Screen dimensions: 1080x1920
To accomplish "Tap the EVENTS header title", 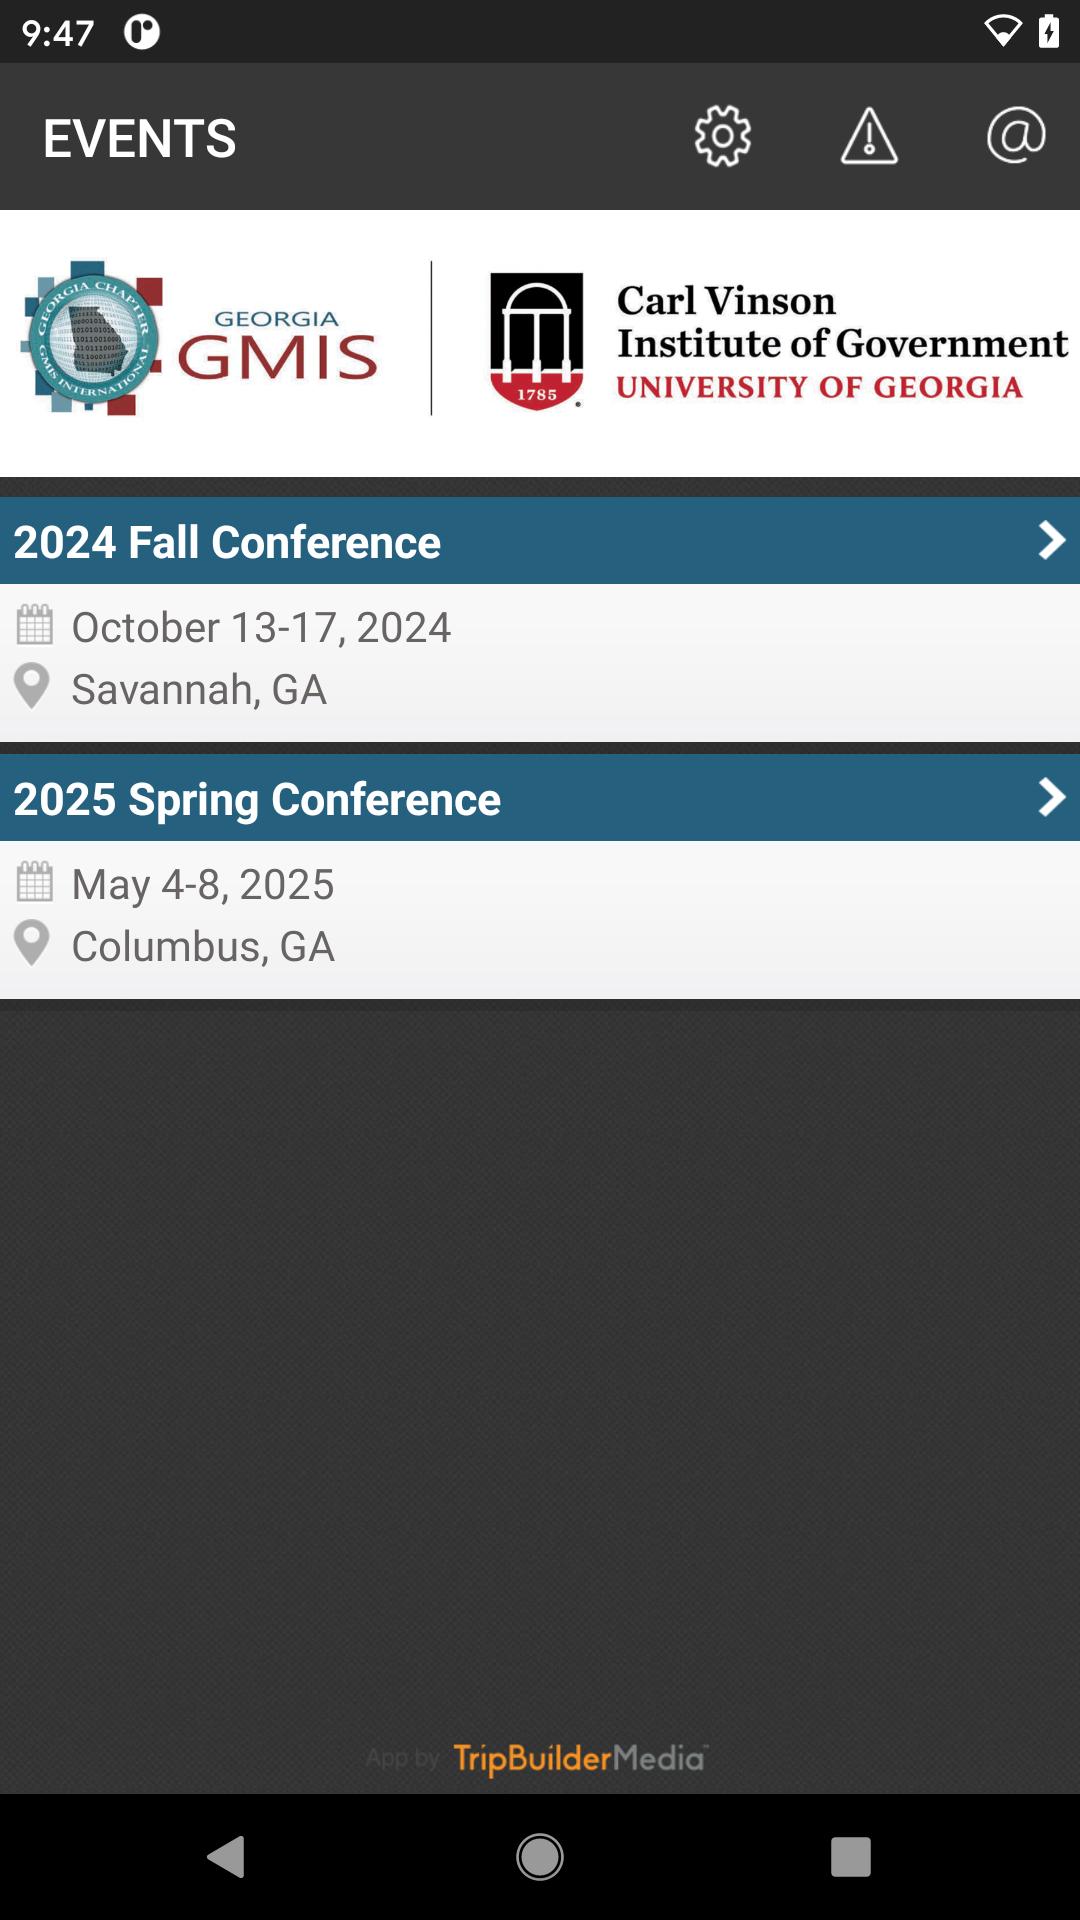I will click(x=140, y=138).
